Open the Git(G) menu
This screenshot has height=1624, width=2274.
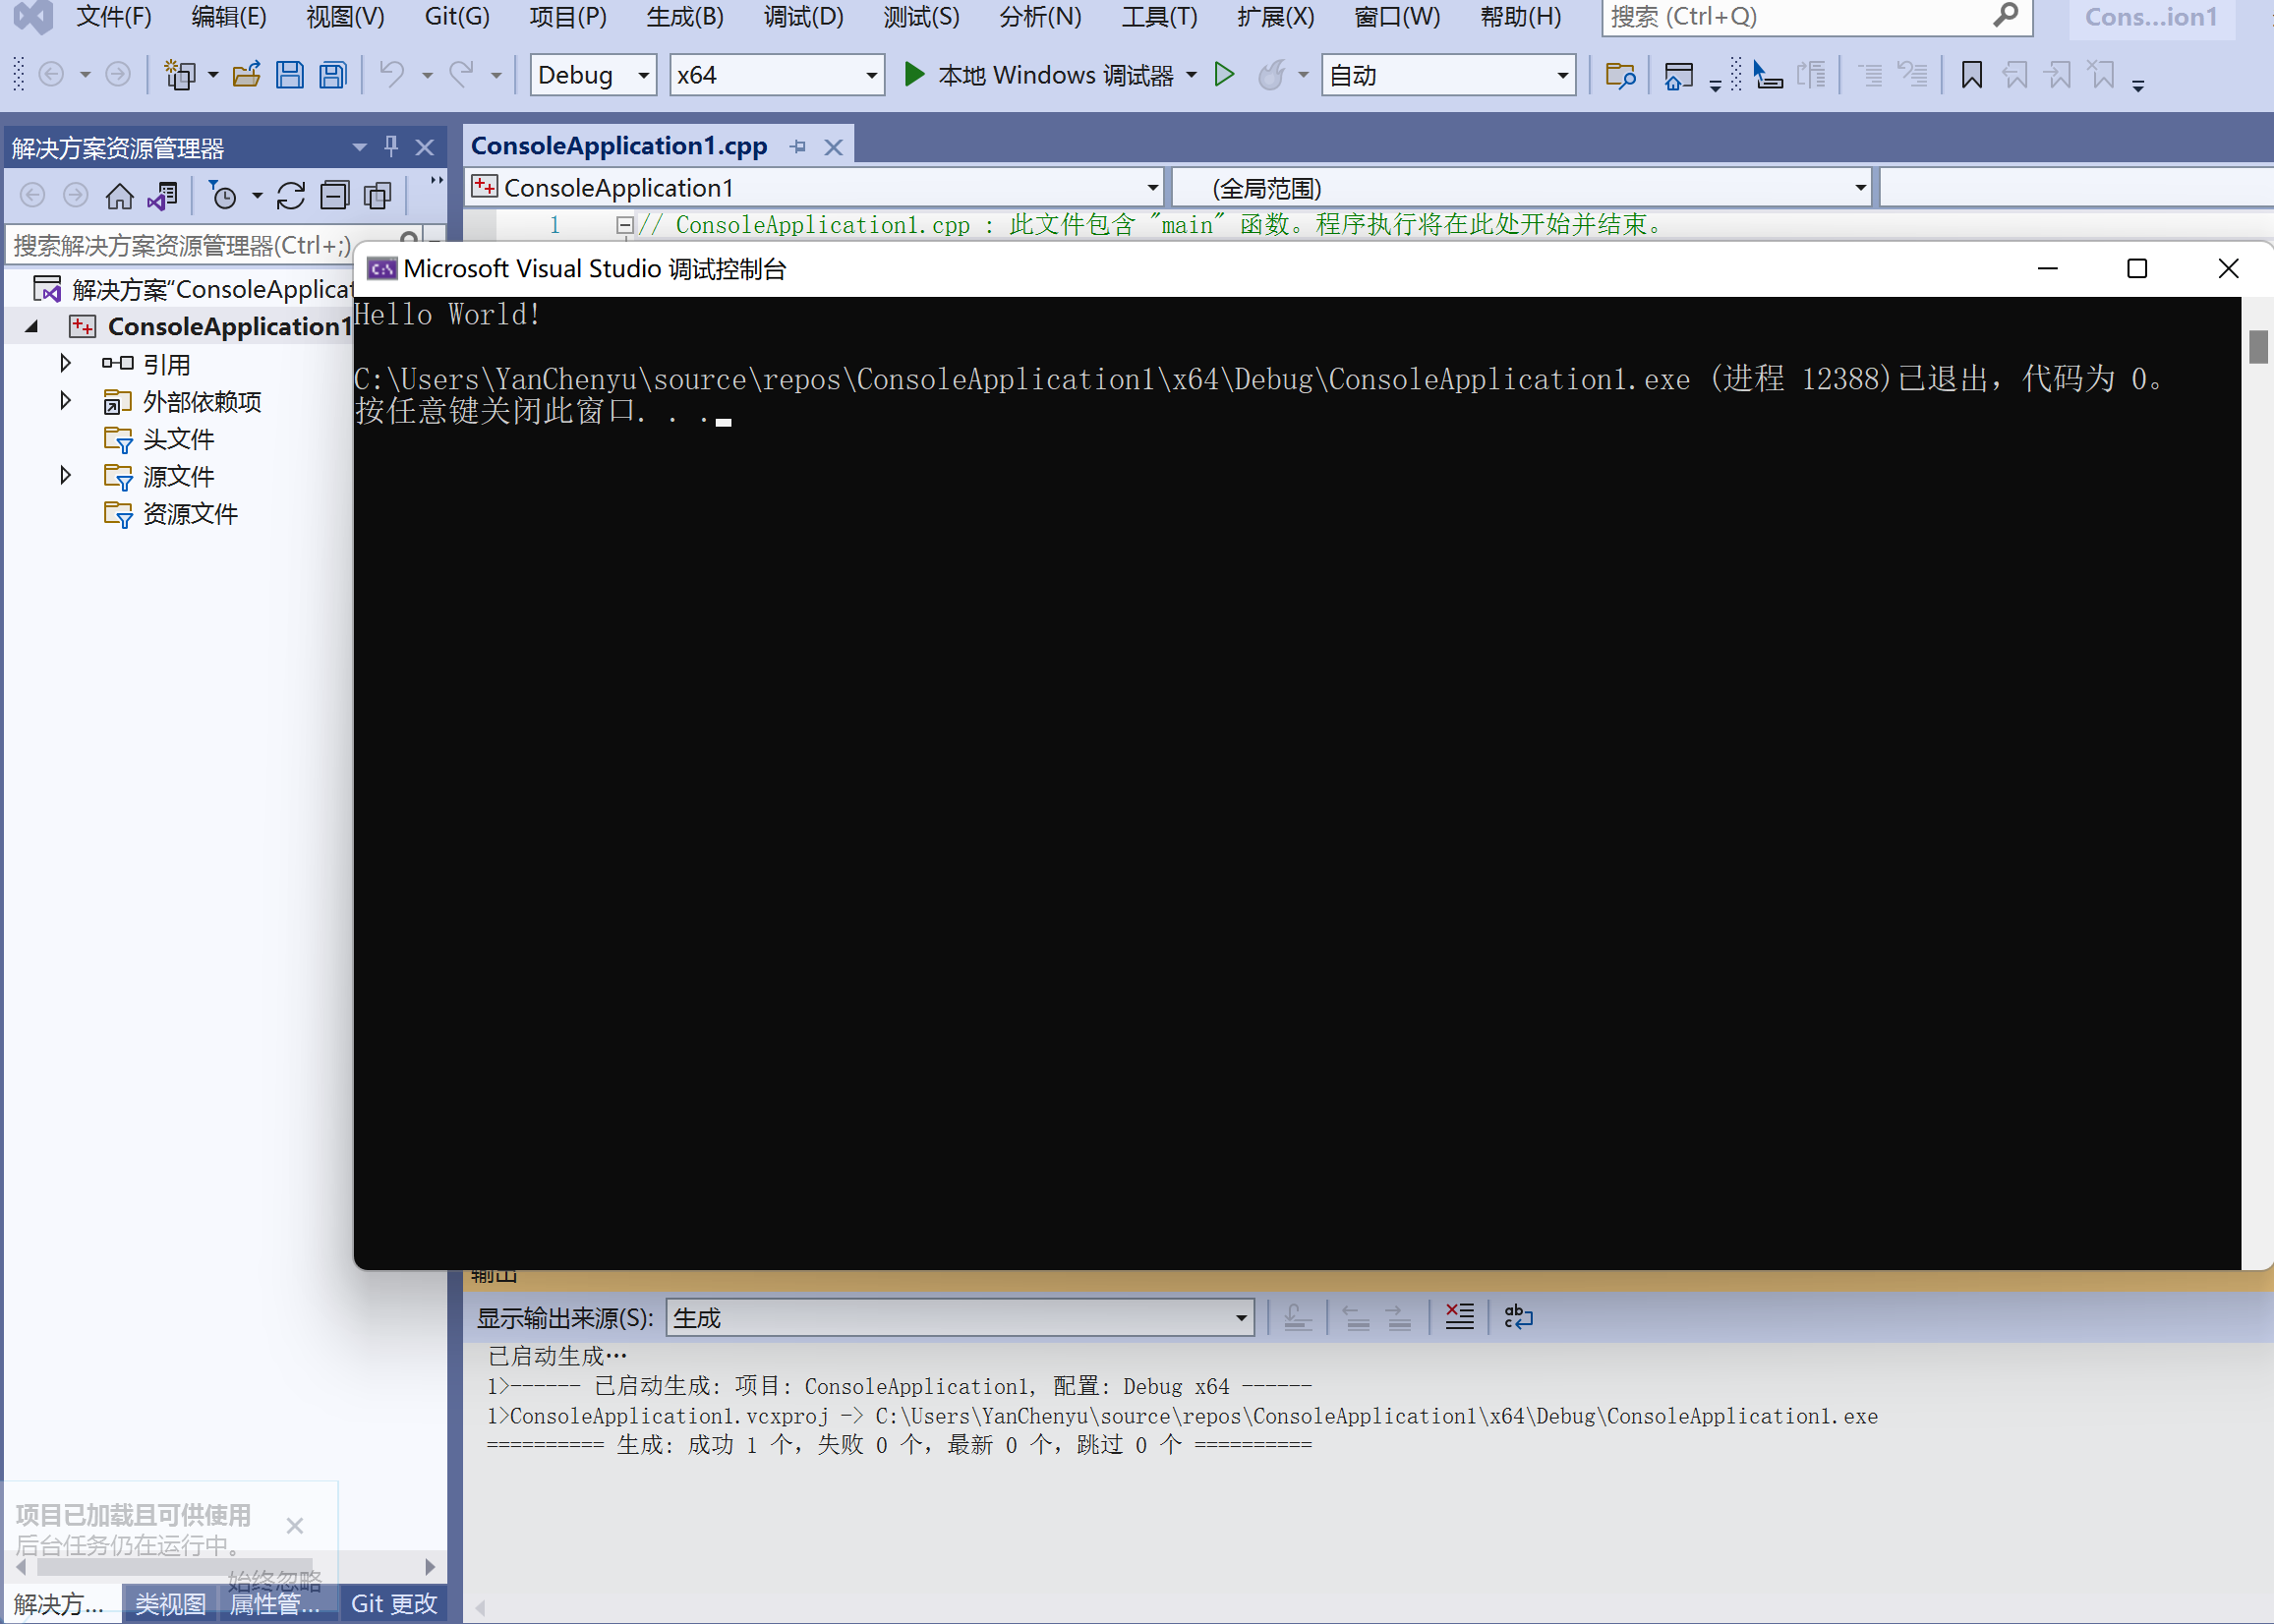tap(457, 17)
